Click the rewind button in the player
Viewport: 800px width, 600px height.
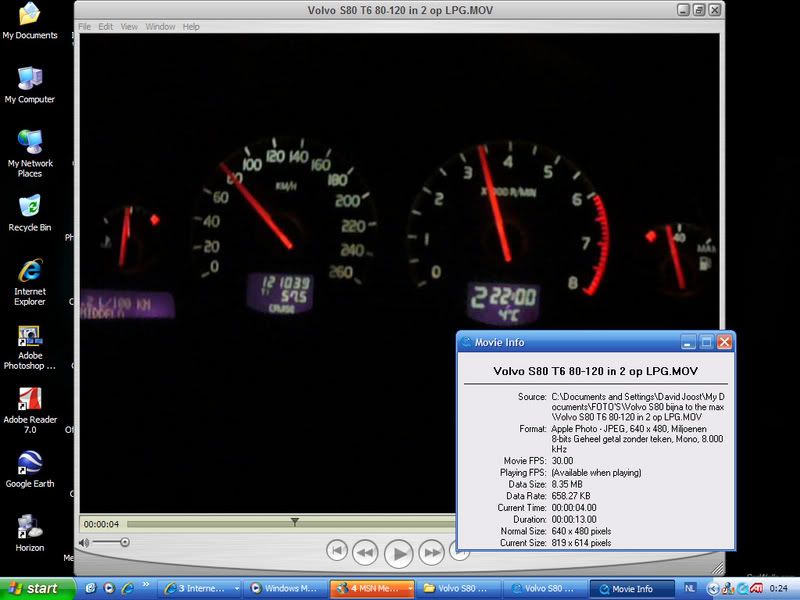[365, 552]
